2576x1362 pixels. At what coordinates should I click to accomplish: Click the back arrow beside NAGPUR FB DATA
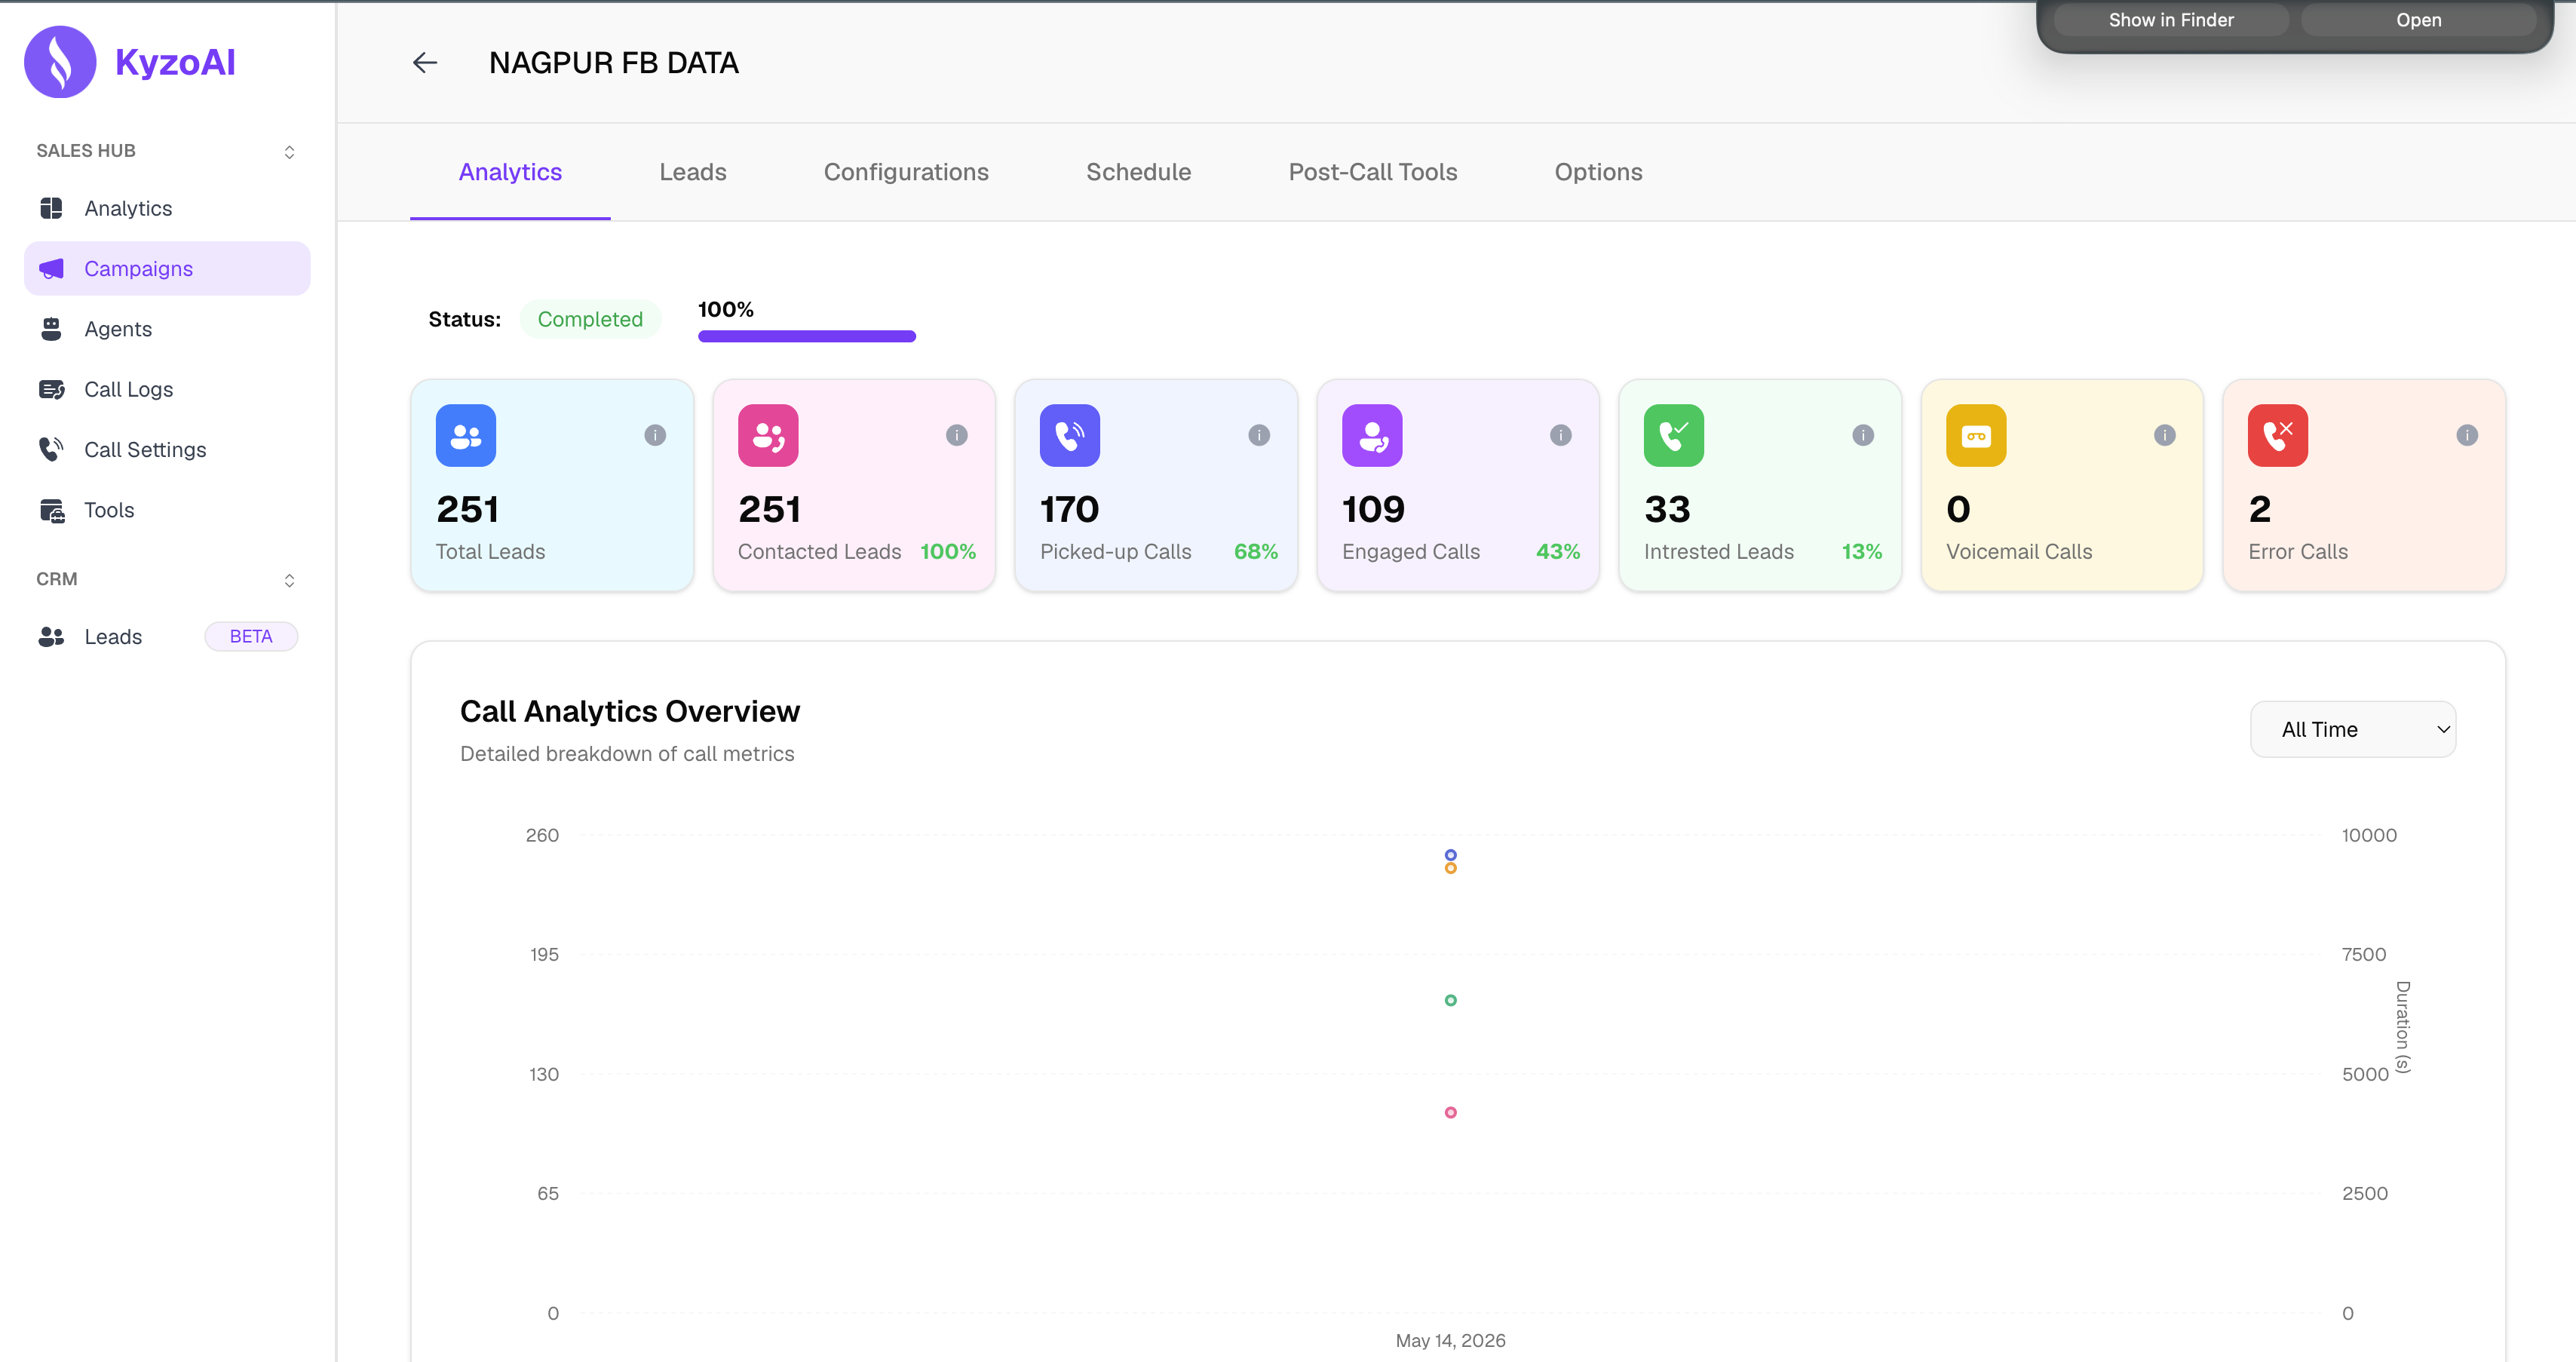click(425, 63)
